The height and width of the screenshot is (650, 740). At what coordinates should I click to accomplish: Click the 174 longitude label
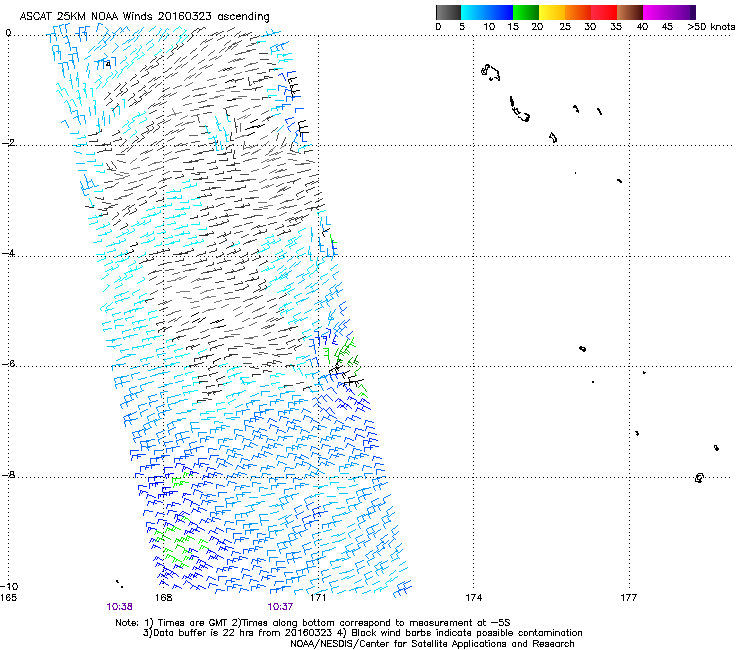(x=473, y=598)
